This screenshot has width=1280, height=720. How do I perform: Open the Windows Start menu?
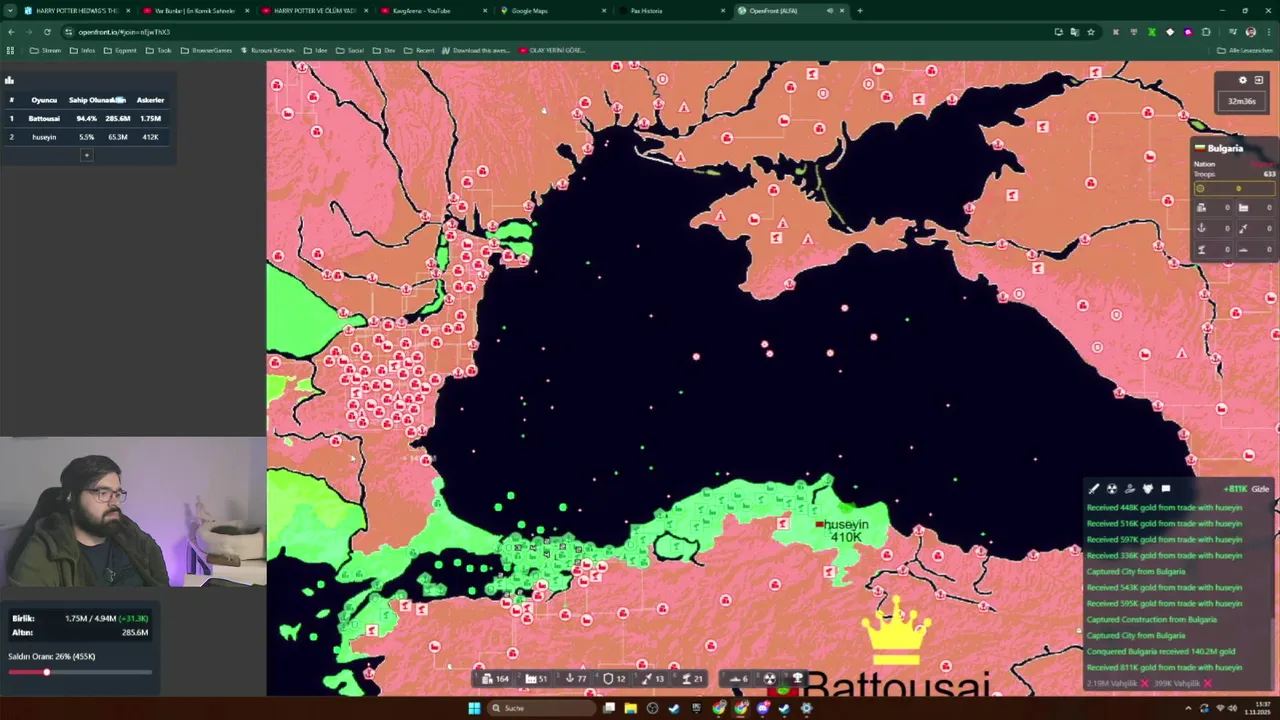[x=474, y=708]
